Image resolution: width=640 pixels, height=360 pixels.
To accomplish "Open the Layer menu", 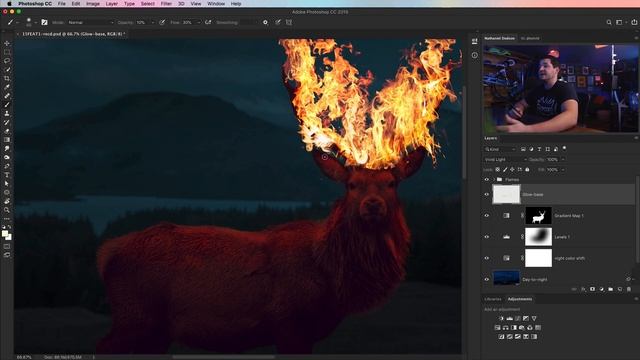I will point(111,4).
